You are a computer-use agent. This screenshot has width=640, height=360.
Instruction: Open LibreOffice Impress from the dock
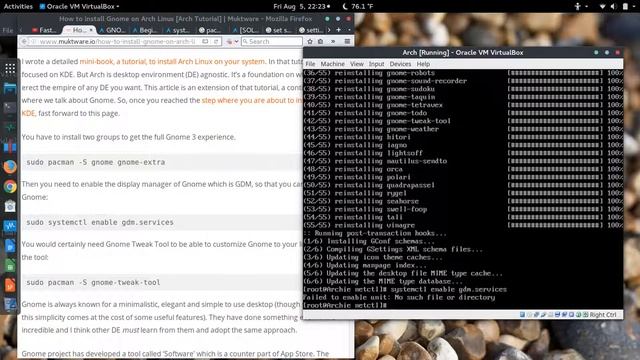tap(10, 285)
